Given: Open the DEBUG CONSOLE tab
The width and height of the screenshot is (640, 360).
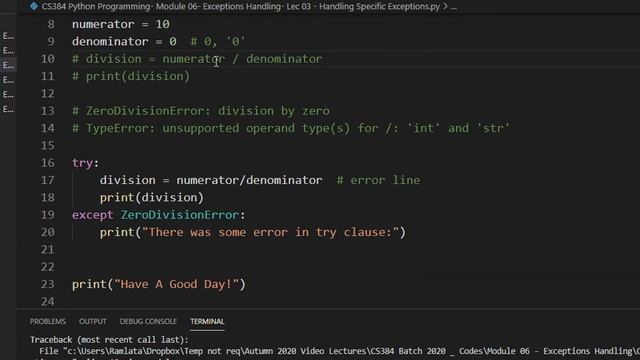Looking at the screenshot, I should click(148, 321).
